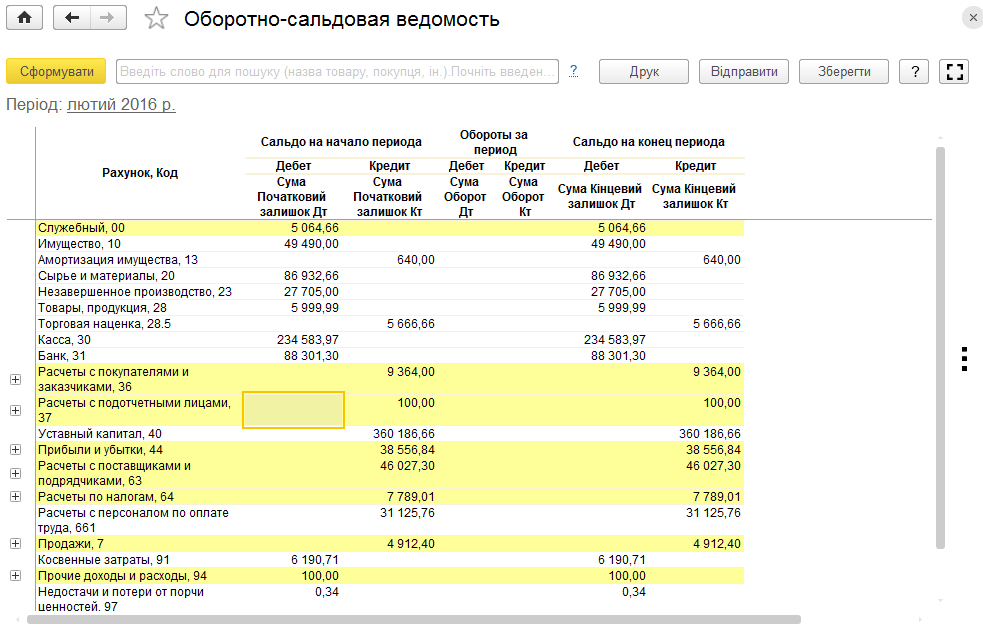
Task: Click the Сформувати button
Action: tap(56, 71)
